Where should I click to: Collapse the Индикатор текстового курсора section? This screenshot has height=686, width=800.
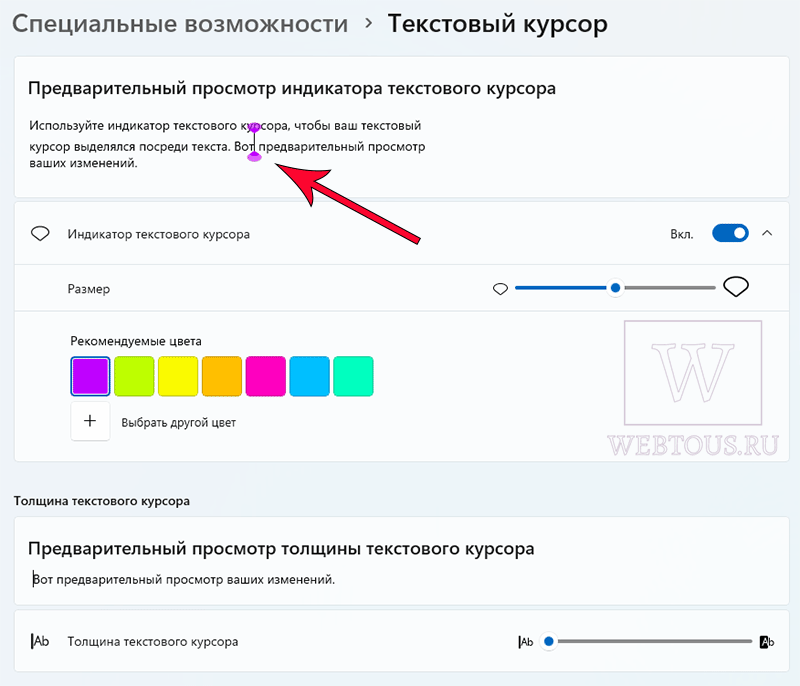point(767,234)
